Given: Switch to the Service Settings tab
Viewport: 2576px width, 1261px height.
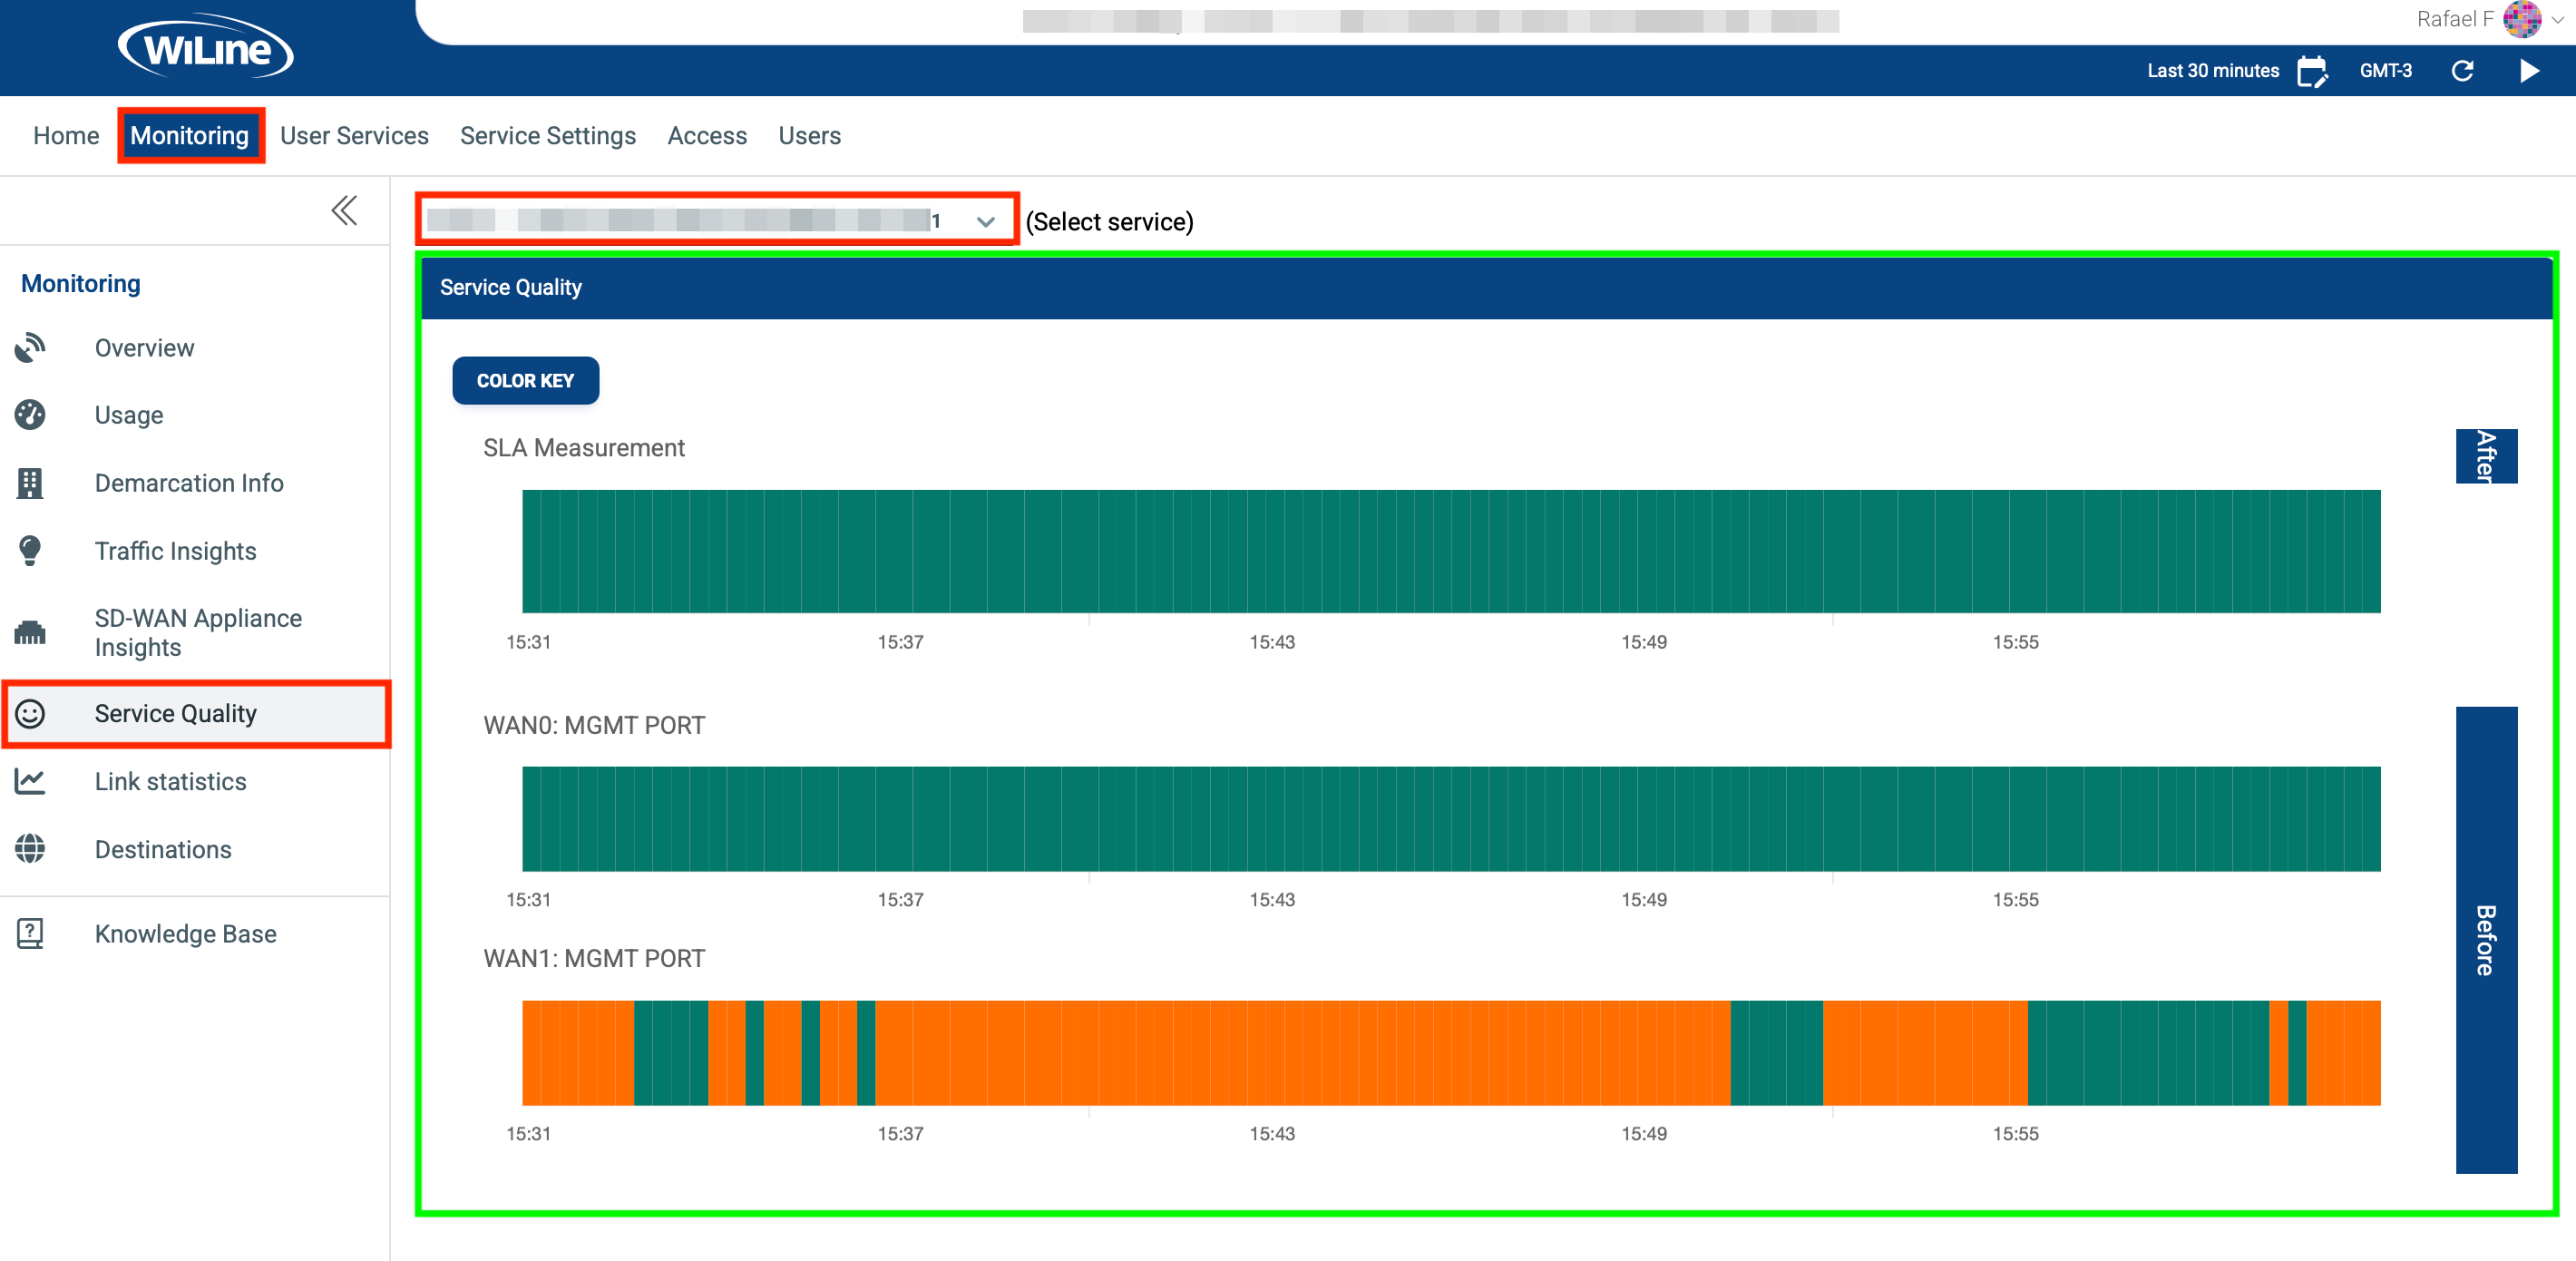Looking at the screenshot, I should [547, 135].
